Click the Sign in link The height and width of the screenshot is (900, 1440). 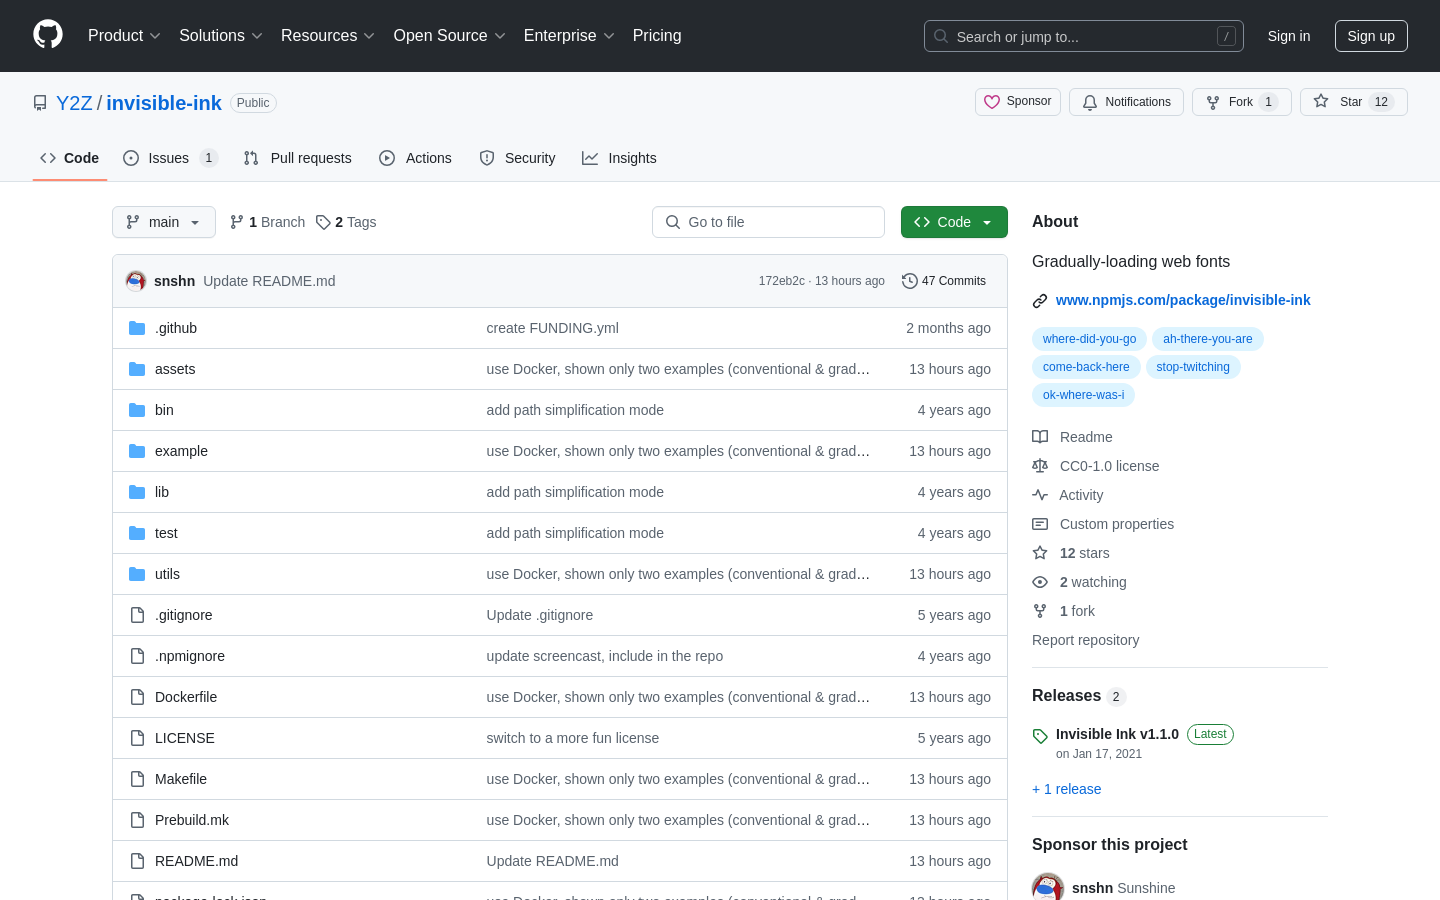click(1289, 36)
